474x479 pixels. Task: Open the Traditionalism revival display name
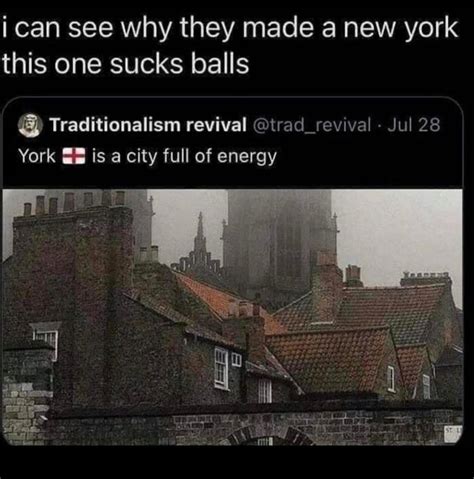(x=148, y=125)
